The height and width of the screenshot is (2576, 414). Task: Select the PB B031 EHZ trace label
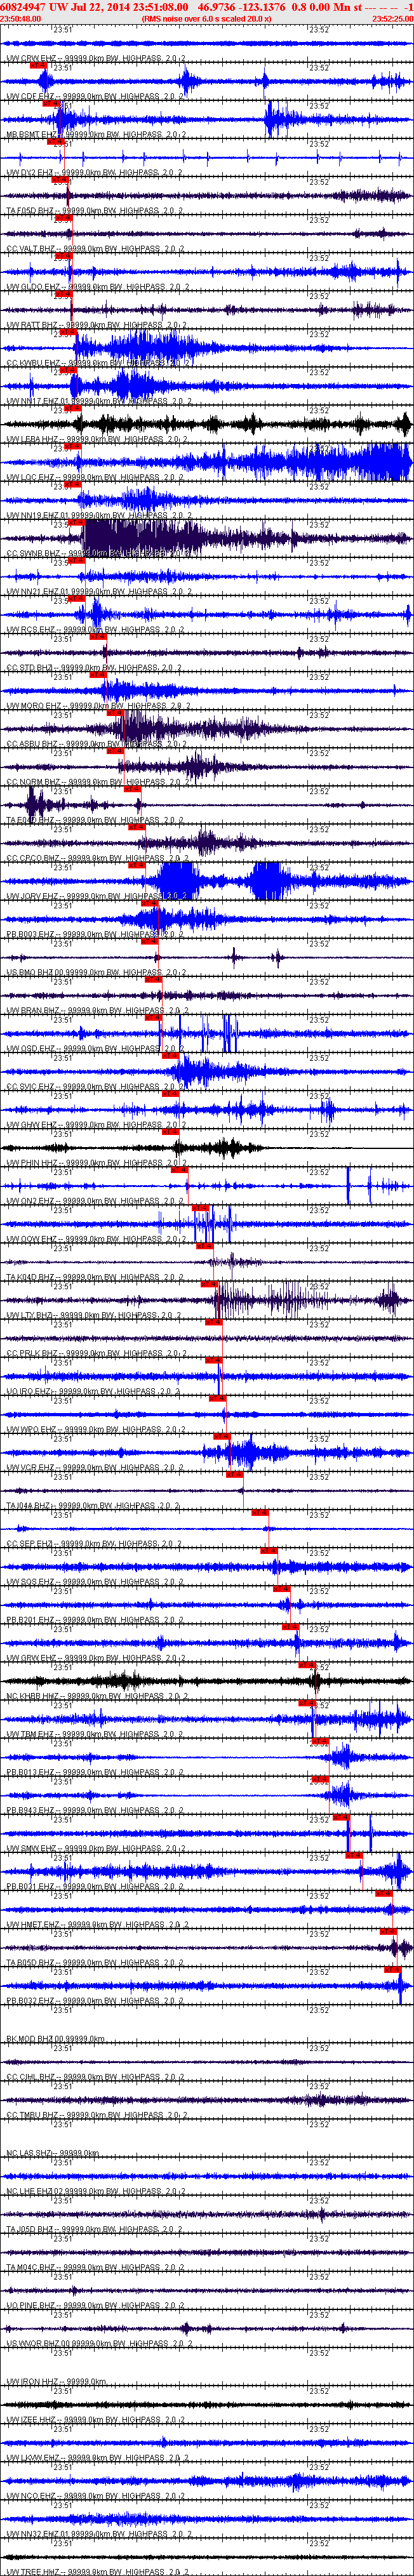click(95, 1887)
